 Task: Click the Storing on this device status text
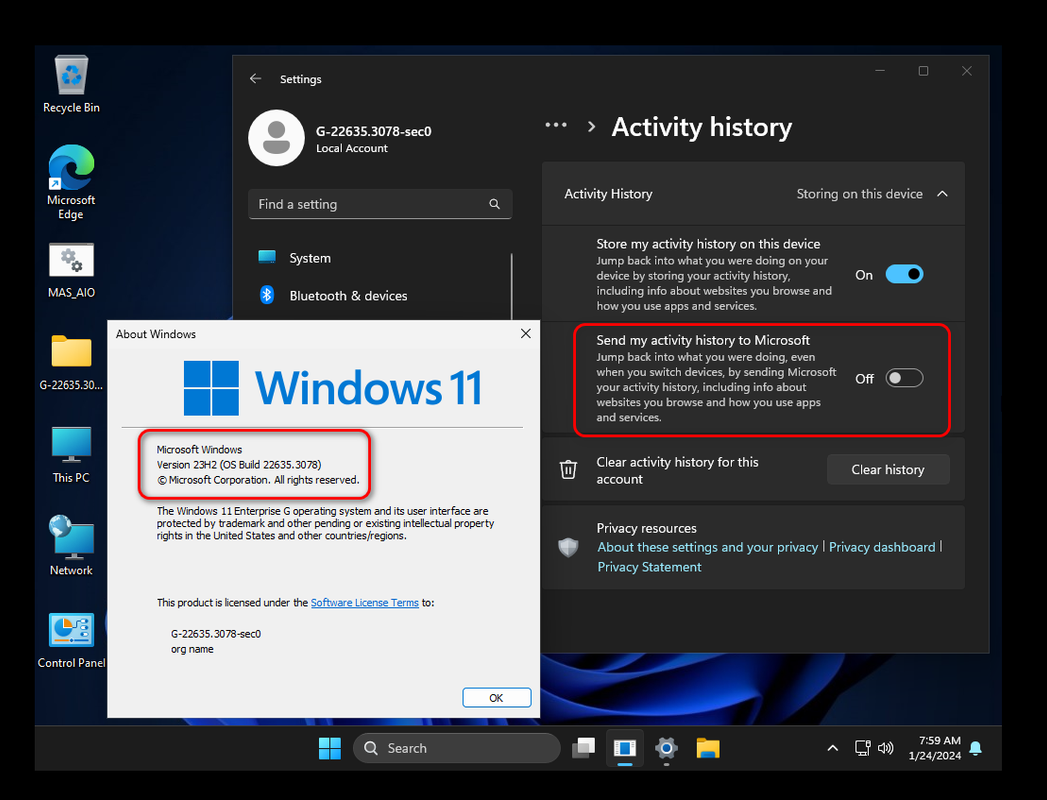[x=859, y=194]
